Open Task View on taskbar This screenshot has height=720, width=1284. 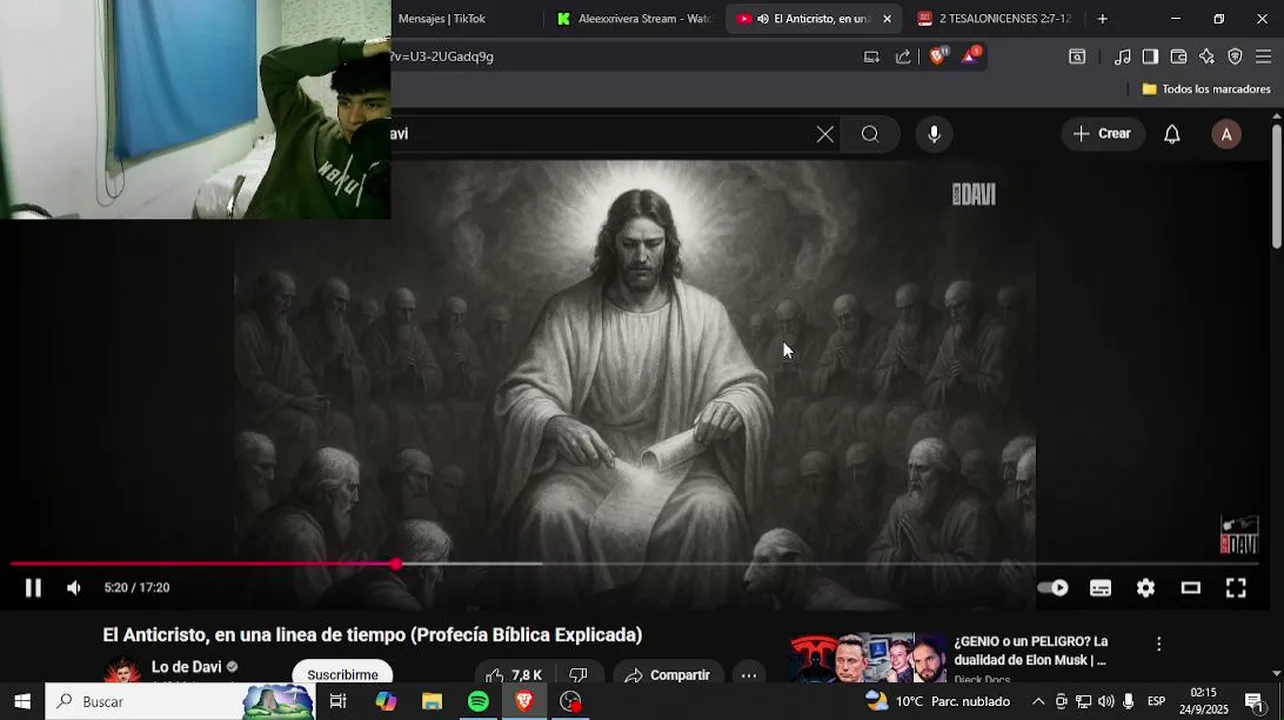pos(338,701)
